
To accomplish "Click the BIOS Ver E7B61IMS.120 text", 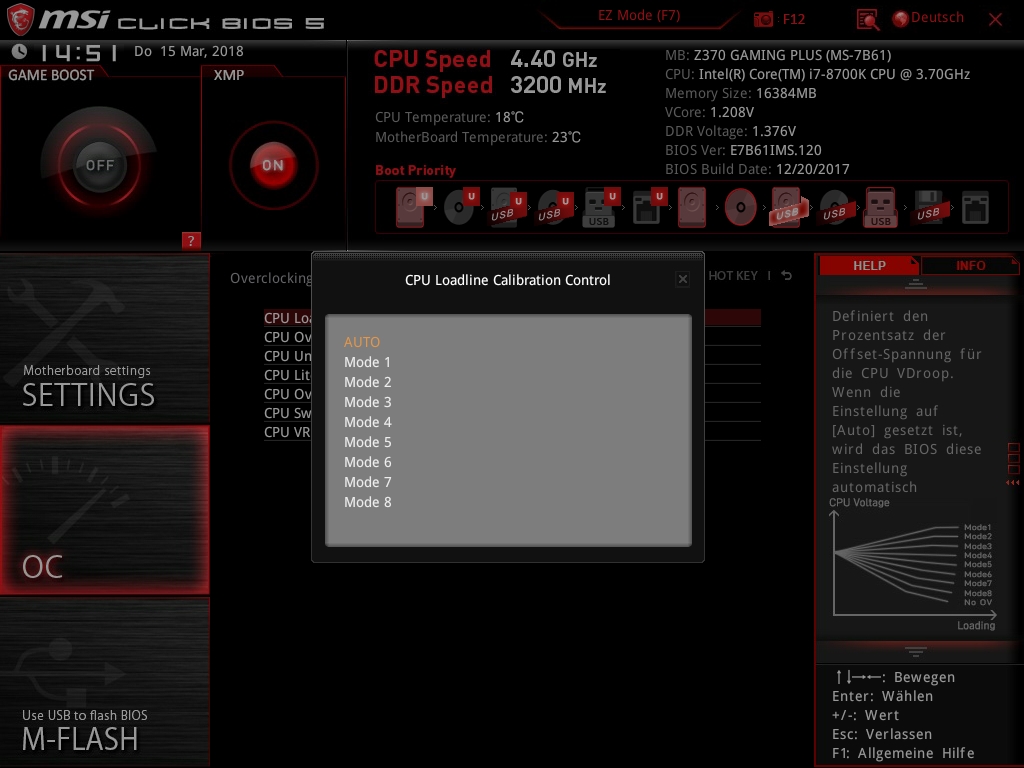I will pos(743,150).
